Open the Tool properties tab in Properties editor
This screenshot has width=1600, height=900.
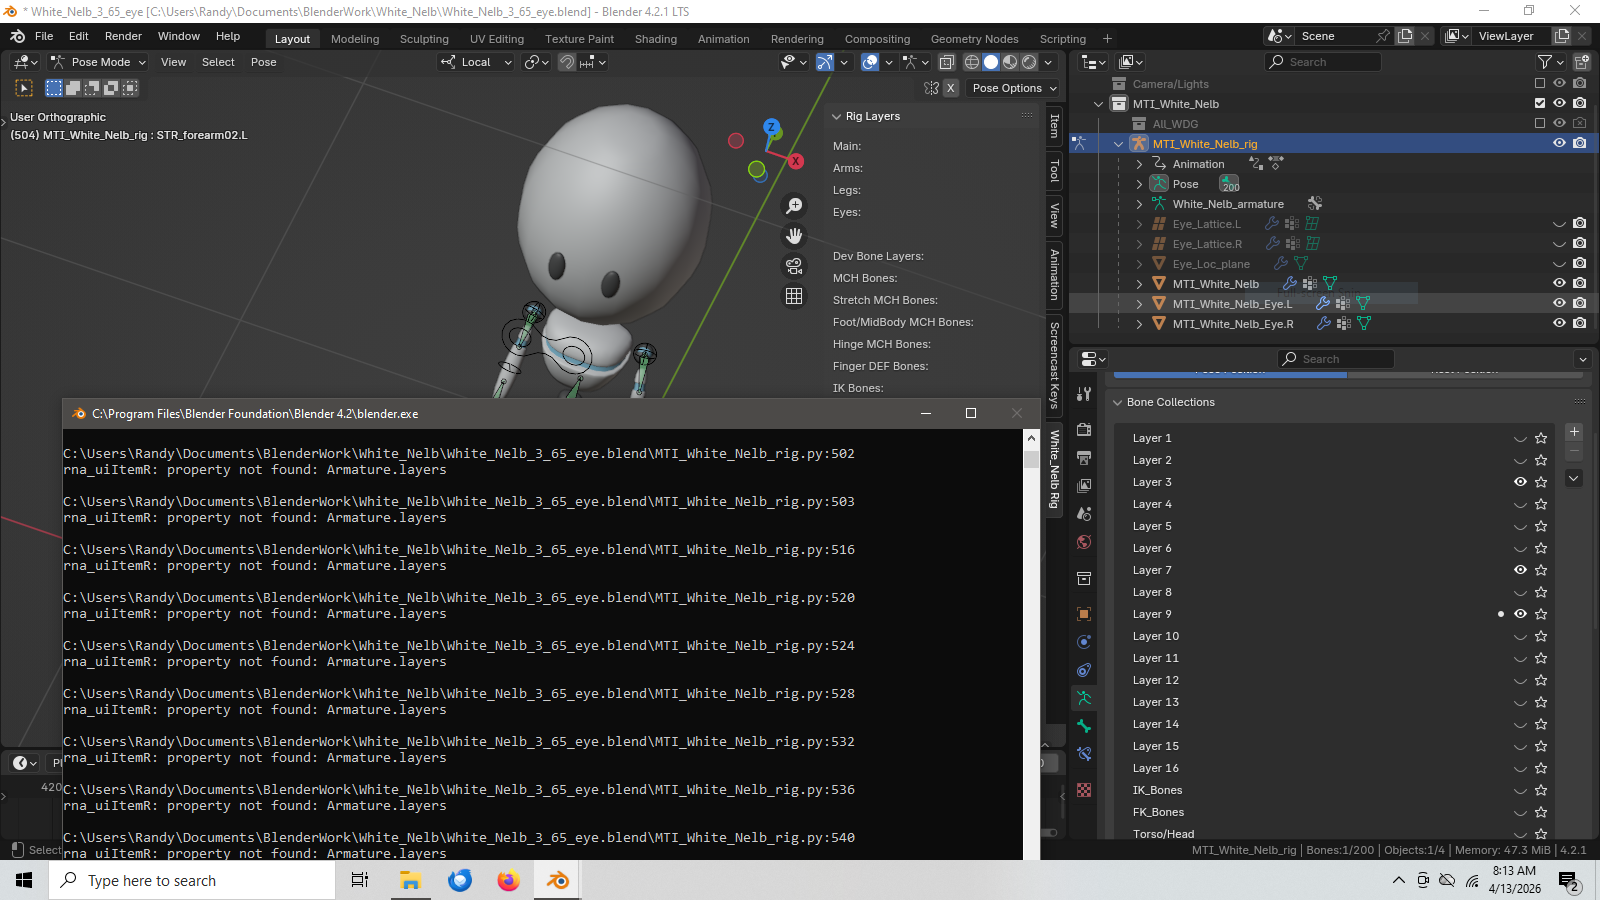(x=1084, y=394)
